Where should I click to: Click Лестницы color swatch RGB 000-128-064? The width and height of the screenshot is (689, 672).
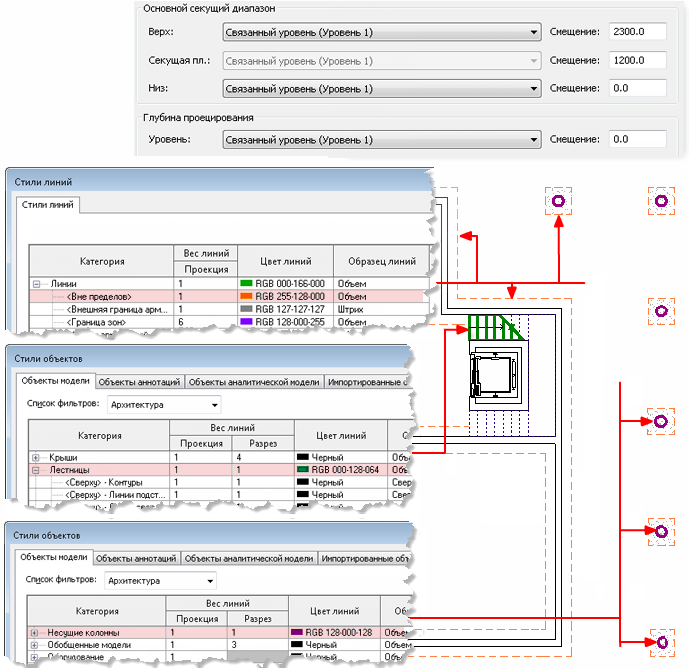point(303,469)
